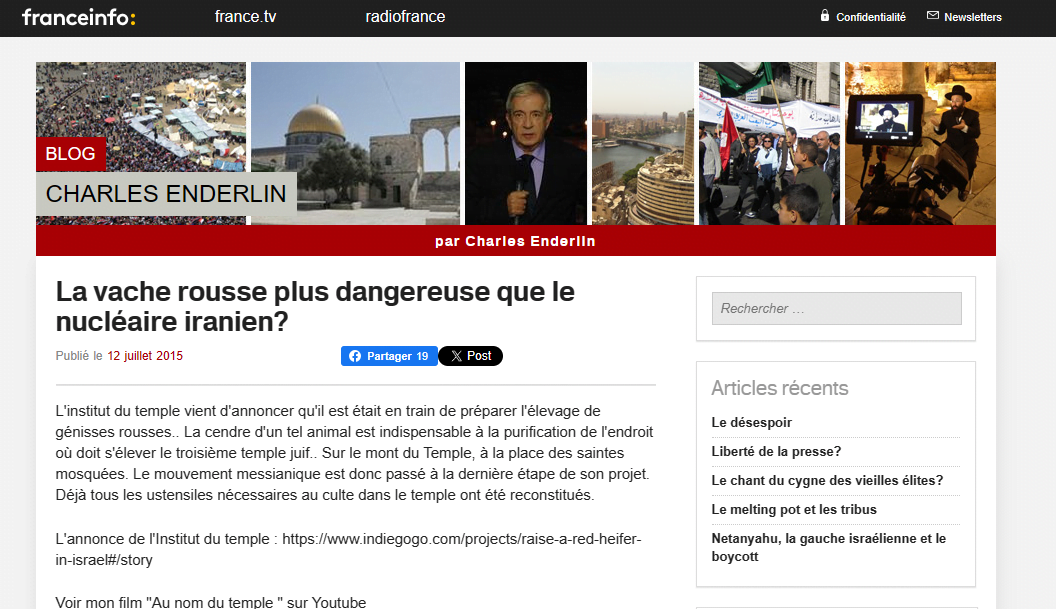
Task: Open recent article Liberté de la presse?
Action: tap(777, 451)
